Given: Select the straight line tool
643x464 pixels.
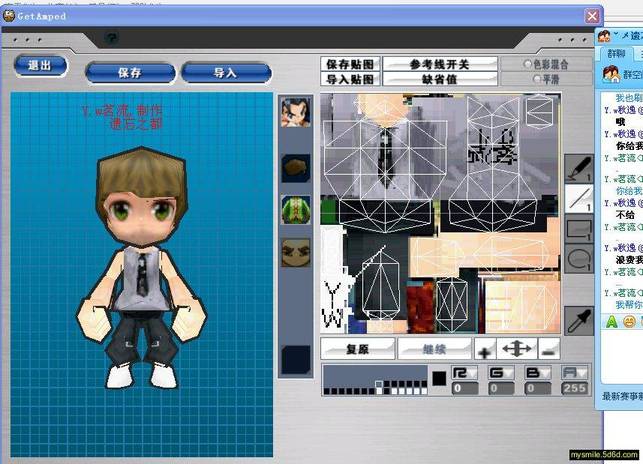Looking at the screenshot, I should click(578, 198).
